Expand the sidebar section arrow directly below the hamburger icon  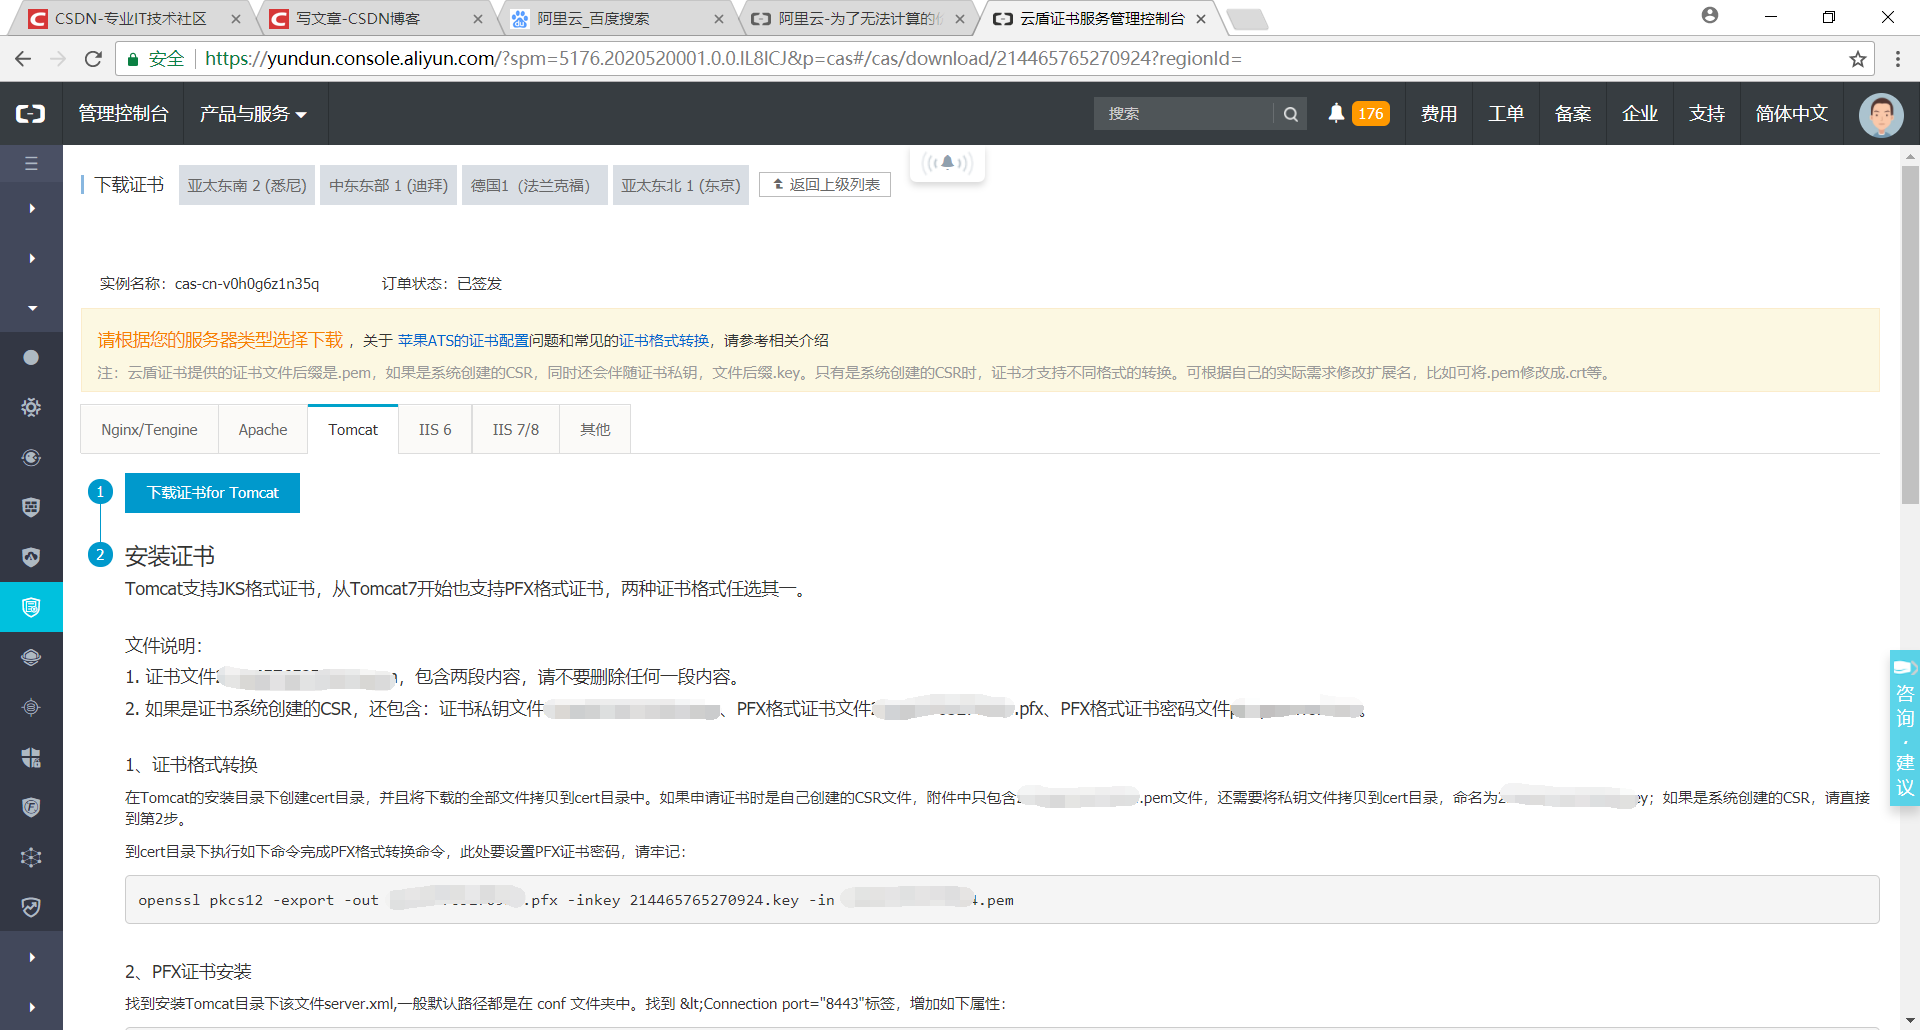click(32, 208)
